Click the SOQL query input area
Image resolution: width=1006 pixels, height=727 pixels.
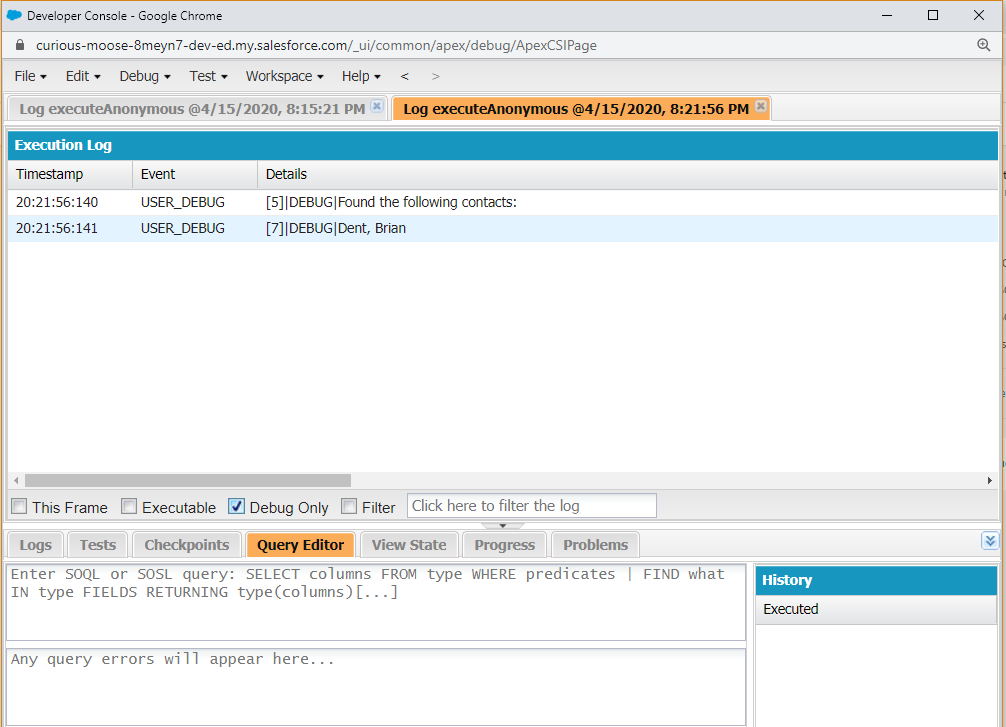(376, 602)
